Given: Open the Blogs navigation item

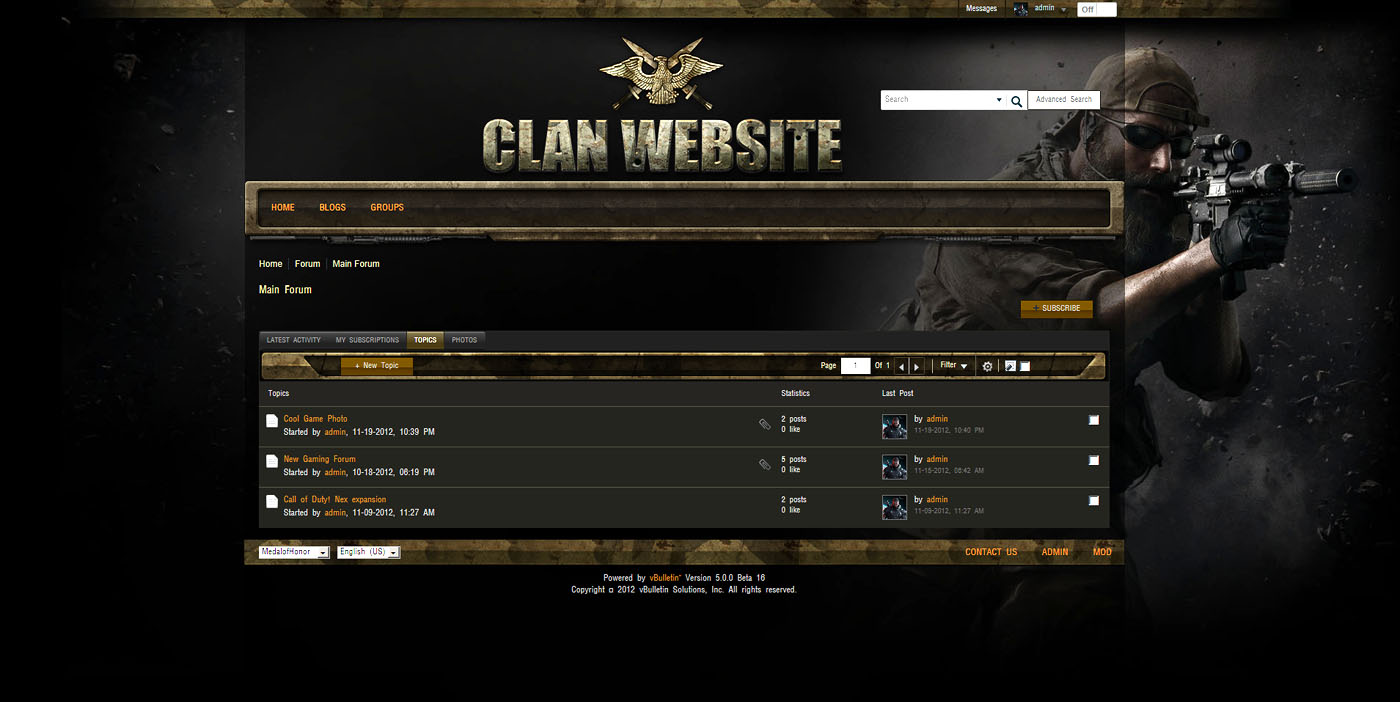Looking at the screenshot, I should 332,208.
